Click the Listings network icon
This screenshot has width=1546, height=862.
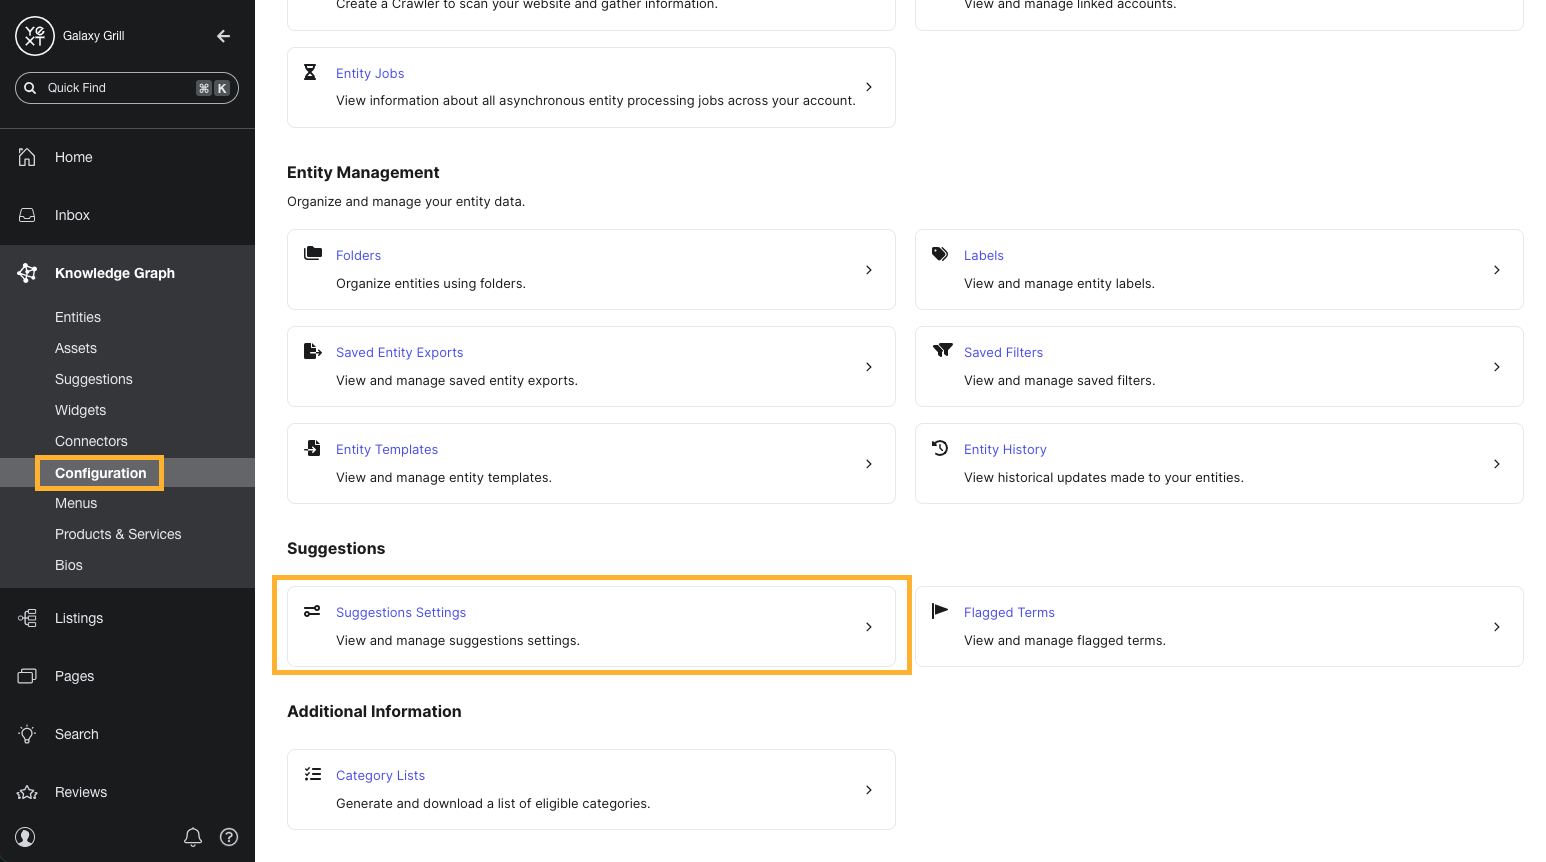click(25, 617)
